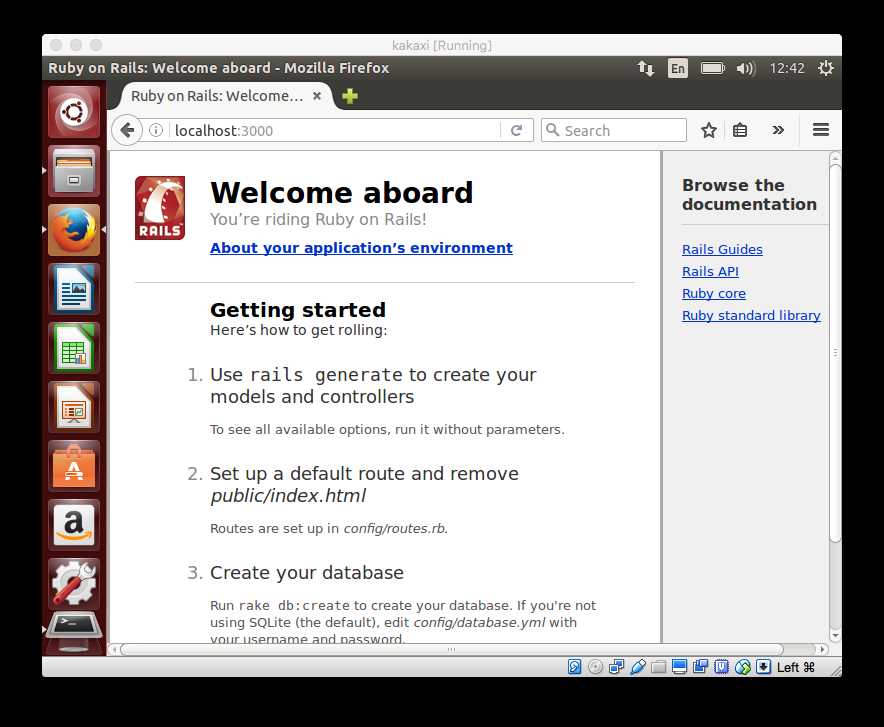Open the Rails Guides link
The width and height of the screenshot is (884, 727).
point(722,250)
